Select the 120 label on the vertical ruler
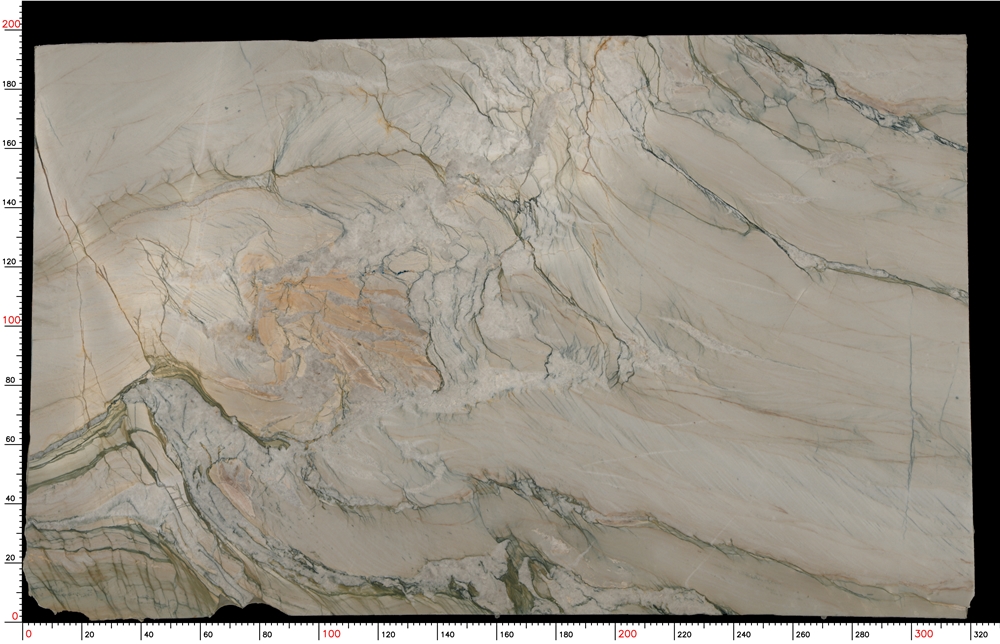 (11, 262)
